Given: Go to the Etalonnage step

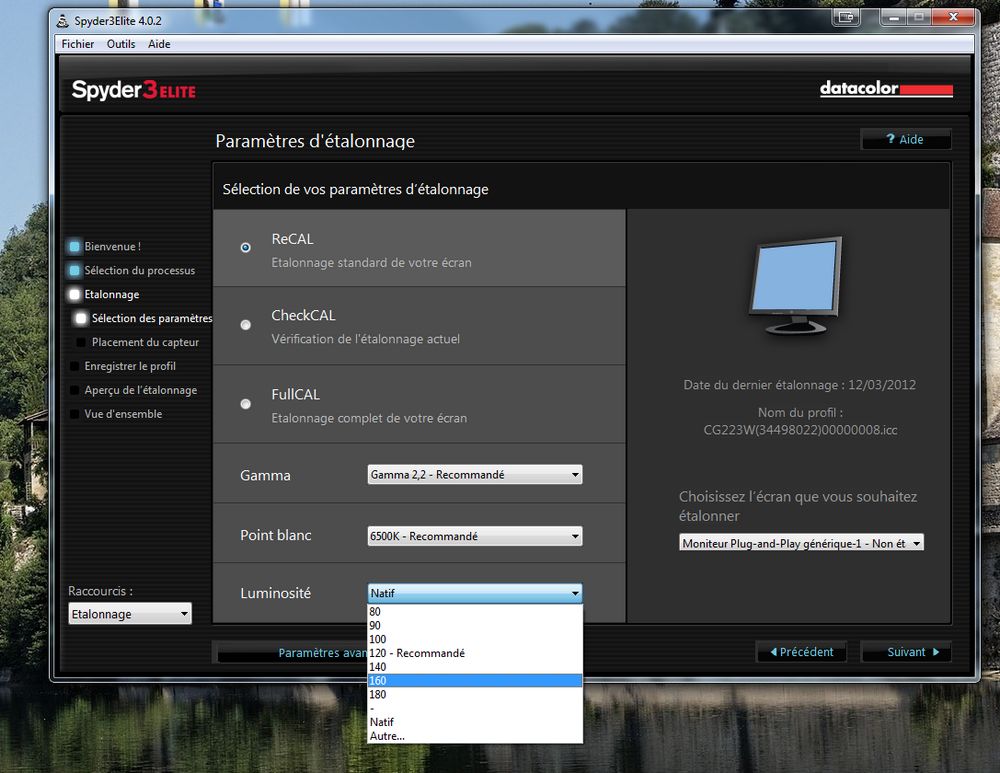Looking at the screenshot, I should pyautogui.click(x=112, y=295).
